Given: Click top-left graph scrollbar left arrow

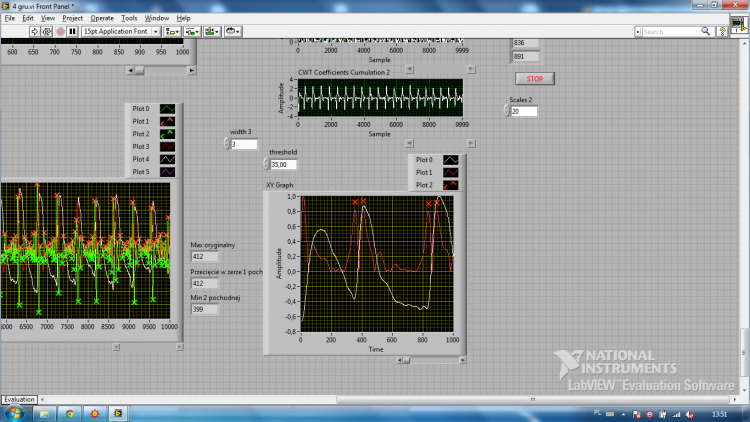Looking at the screenshot, I should pos(130,70).
